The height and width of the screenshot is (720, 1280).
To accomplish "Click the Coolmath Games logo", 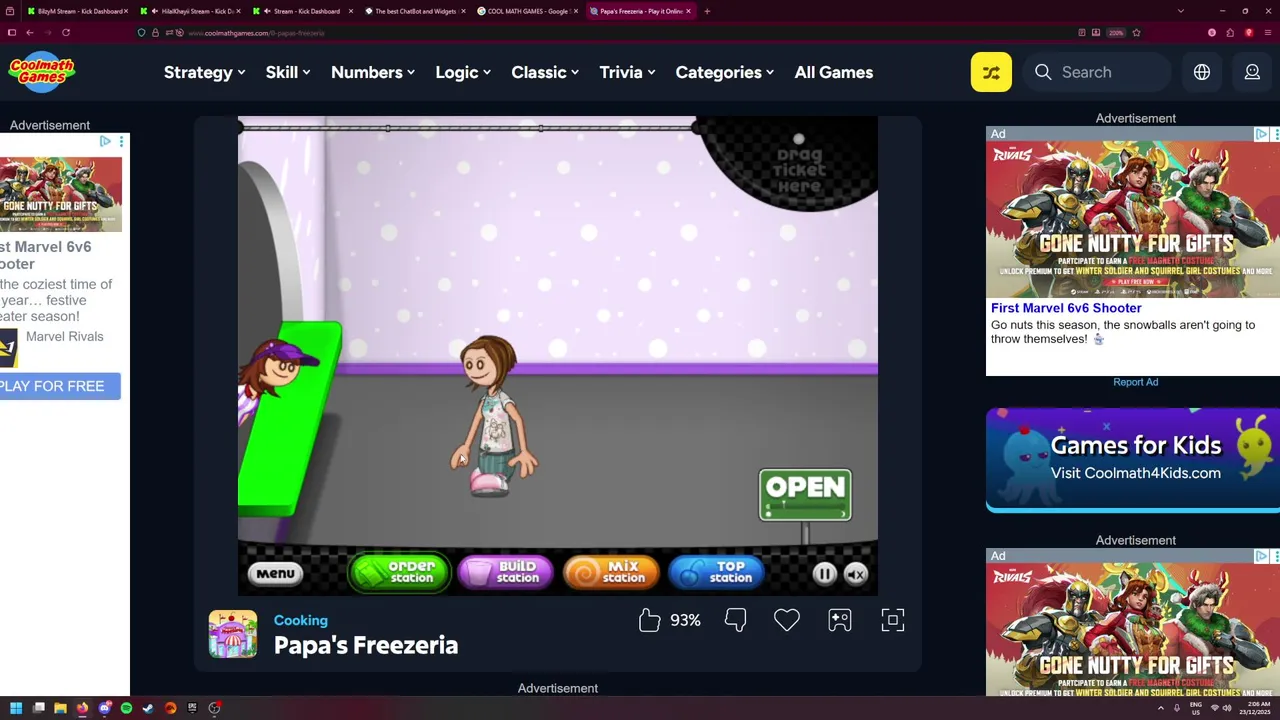I will 42,71.
